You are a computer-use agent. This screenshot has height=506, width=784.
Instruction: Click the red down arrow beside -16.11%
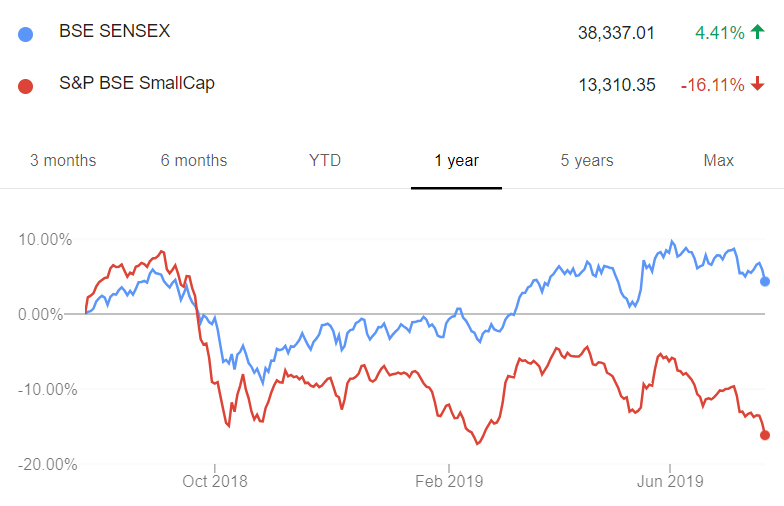(758, 84)
